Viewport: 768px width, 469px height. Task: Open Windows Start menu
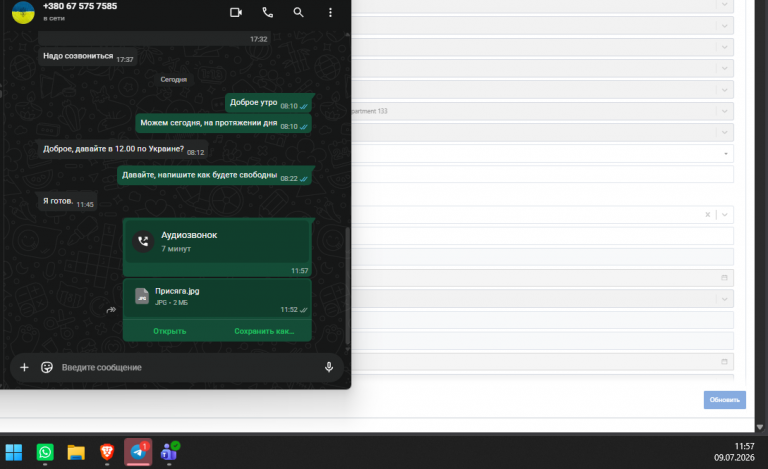tap(14, 452)
